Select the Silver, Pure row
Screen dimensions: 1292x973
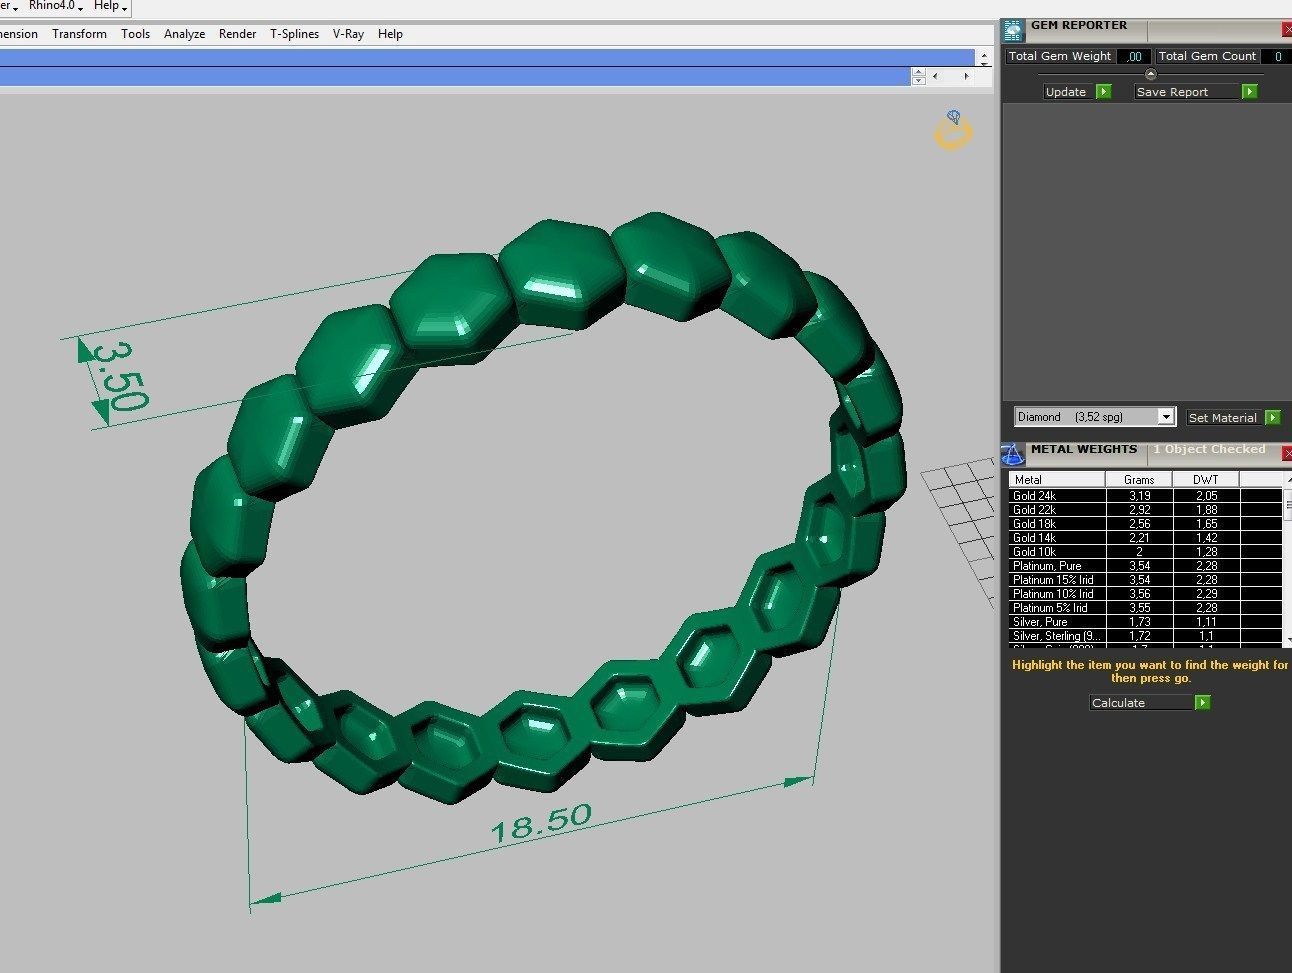[x=1146, y=622]
